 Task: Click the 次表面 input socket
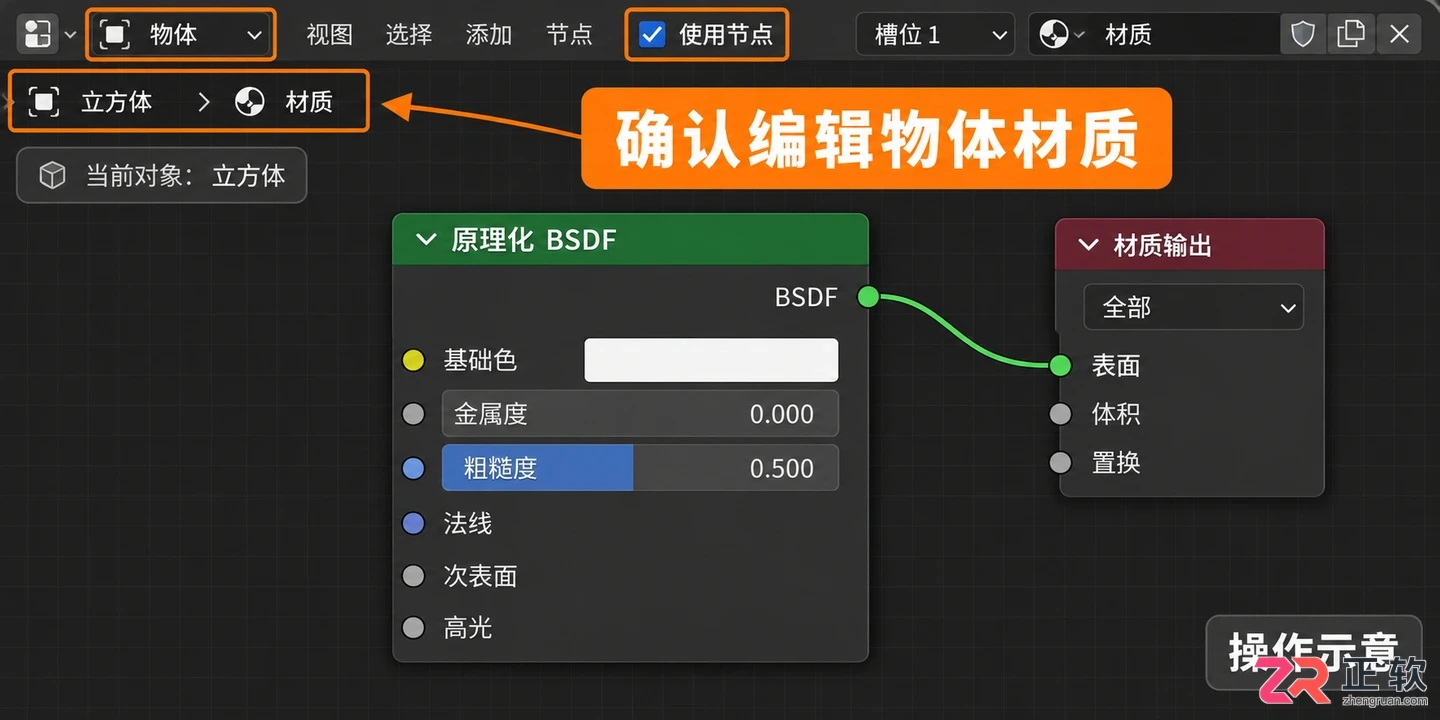413,576
